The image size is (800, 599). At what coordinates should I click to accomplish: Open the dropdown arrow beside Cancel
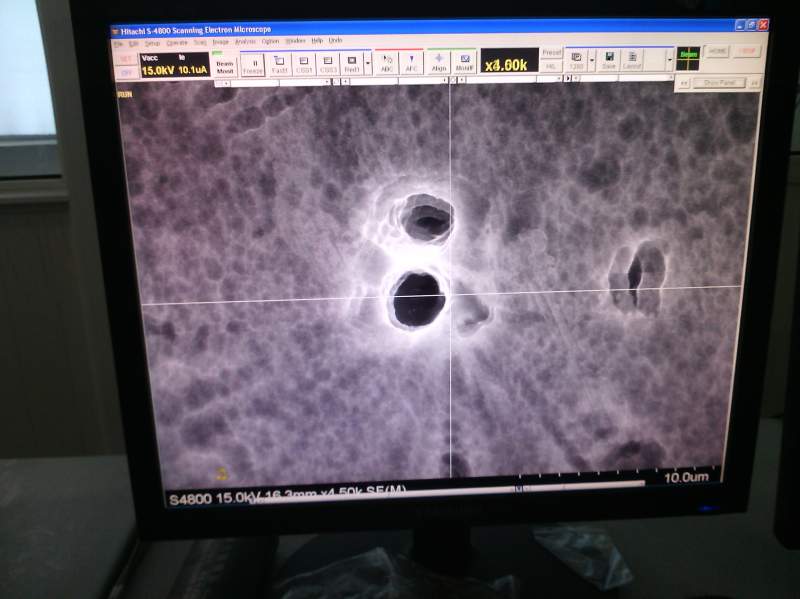(x=669, y=60)
